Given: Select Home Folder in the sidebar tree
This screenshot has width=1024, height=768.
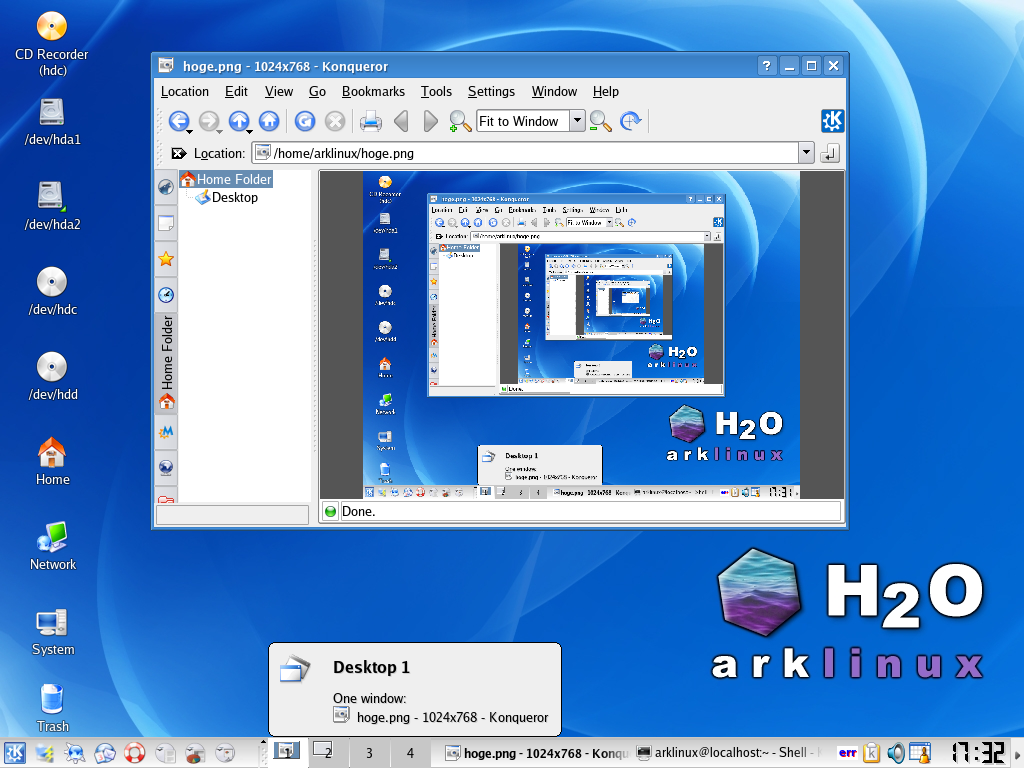Looking at the screenshot, I should coord(226,179).
